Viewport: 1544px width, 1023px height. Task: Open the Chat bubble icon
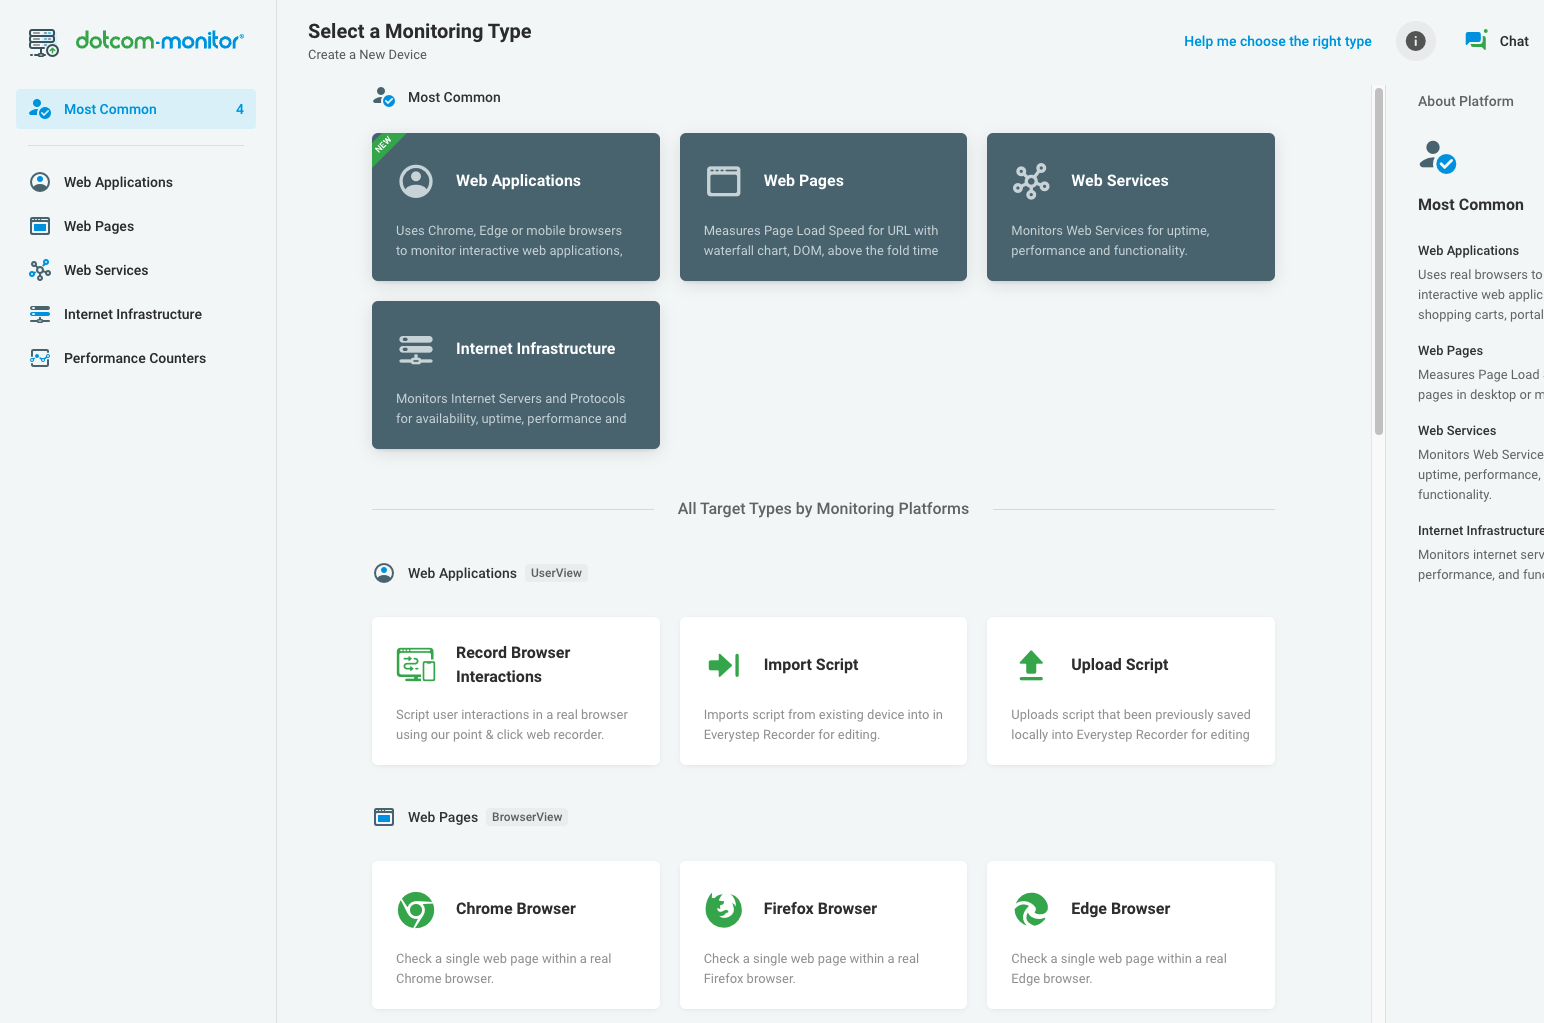click(x=1475, y=41)
